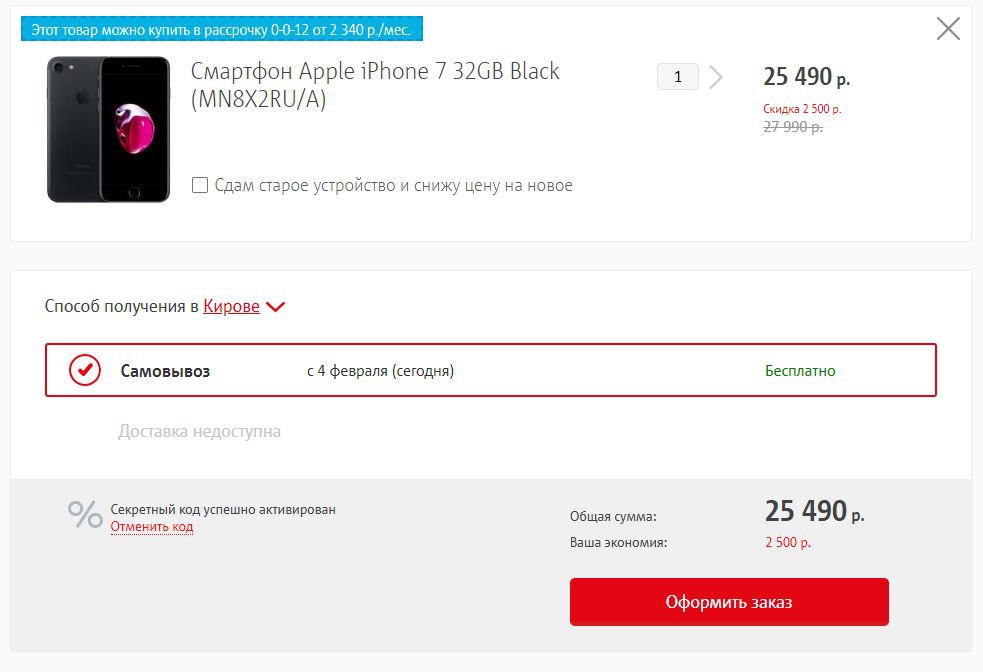Expand the city chevron next to Кирове
Viewport: 983px width, 672px height.
(276, 308)
